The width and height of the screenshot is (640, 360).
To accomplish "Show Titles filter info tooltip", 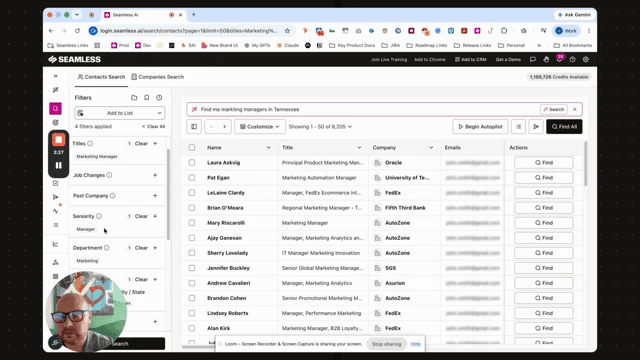I will 90,143.
